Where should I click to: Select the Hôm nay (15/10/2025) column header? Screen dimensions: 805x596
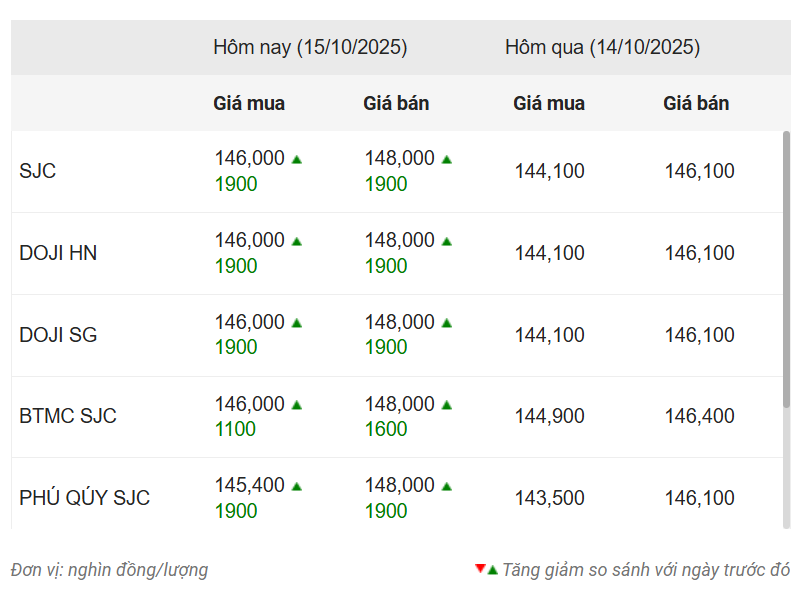[x=310, y=47]
